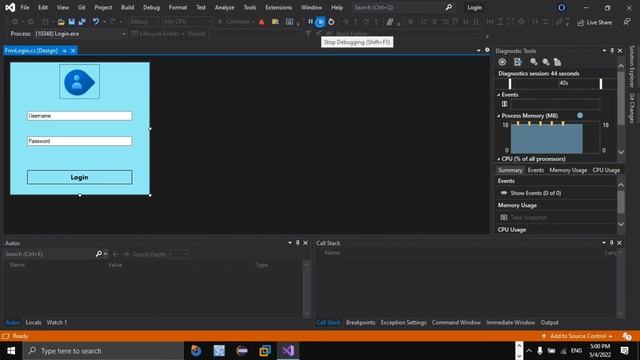Click the Zoom Out icon in Diagnostic Tools

click(x=546, y=62)
